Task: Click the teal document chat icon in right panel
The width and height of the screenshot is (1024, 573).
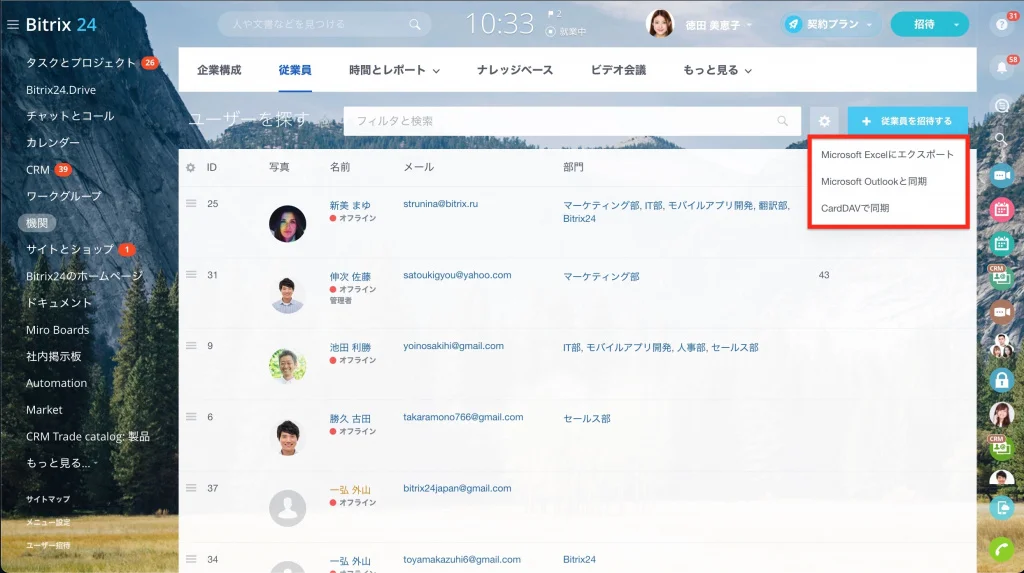Action: (1001, 508)
